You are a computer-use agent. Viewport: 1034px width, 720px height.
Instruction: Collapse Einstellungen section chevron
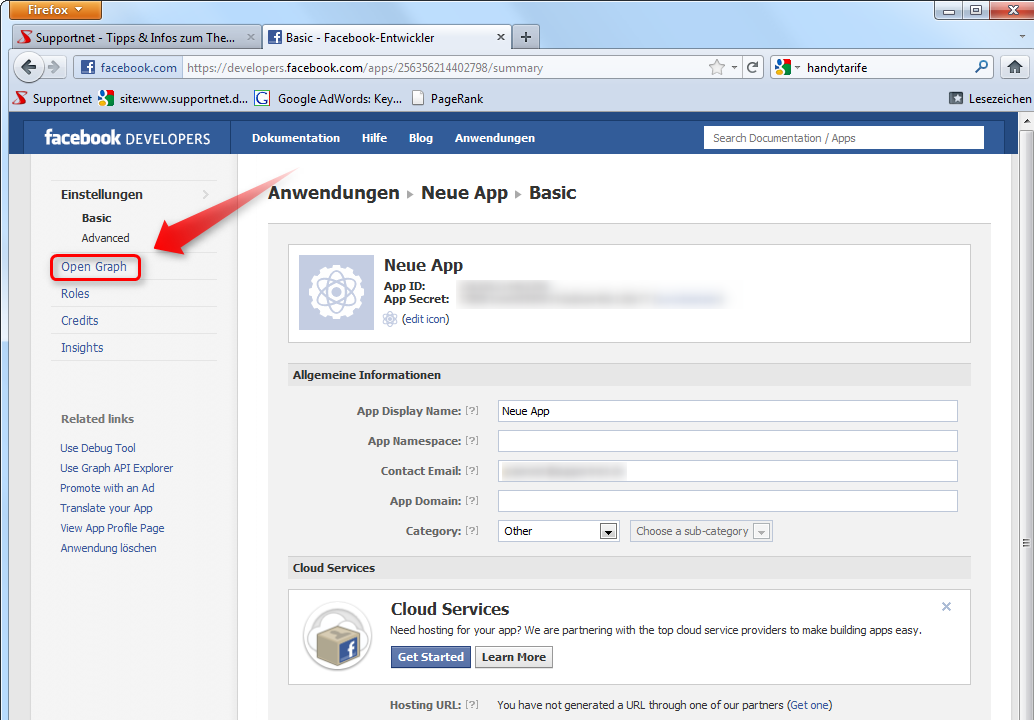(205, 195)
